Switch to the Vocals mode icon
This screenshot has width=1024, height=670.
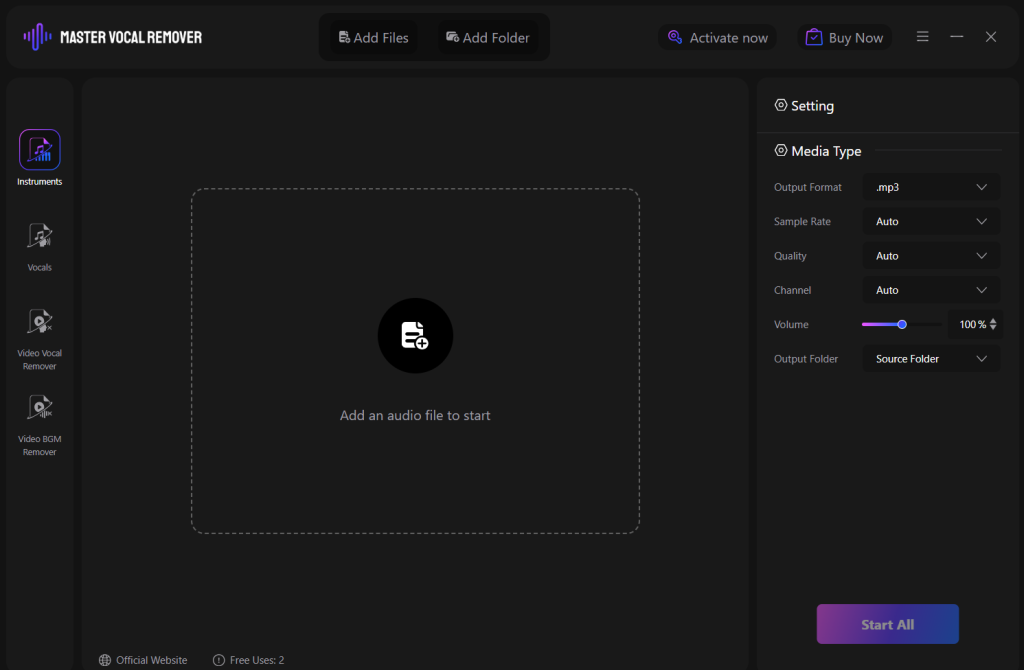point(40,237)
